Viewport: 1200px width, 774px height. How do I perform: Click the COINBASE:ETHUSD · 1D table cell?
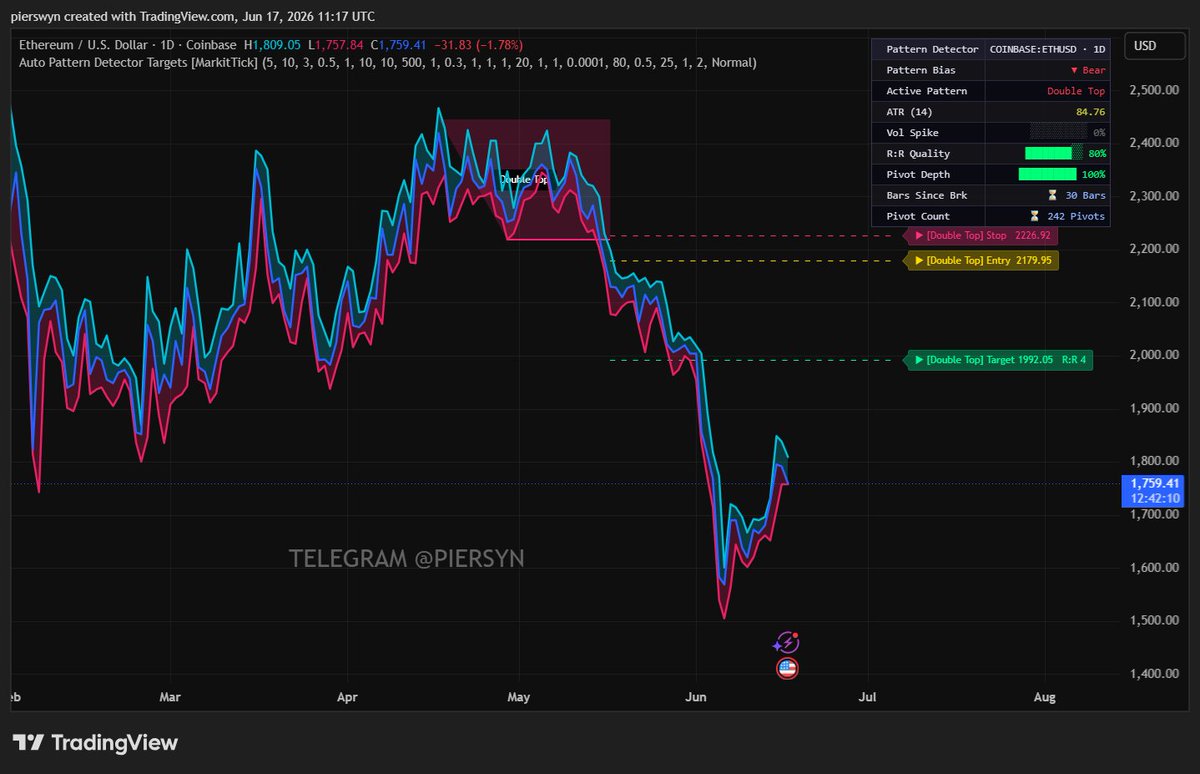[x=1047, y=49]
